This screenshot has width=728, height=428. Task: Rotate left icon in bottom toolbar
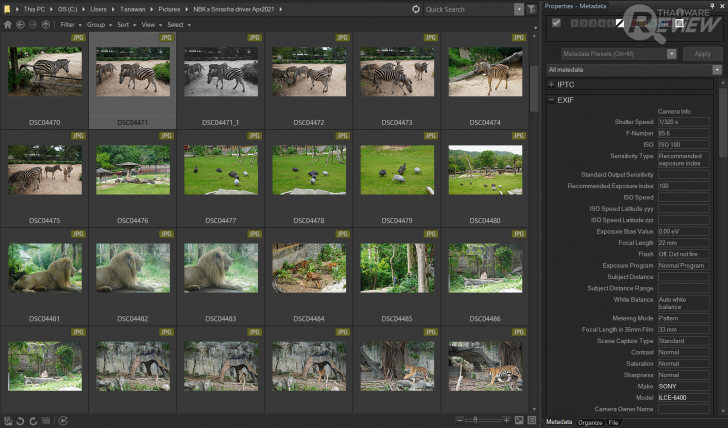(x=21, y=421)
